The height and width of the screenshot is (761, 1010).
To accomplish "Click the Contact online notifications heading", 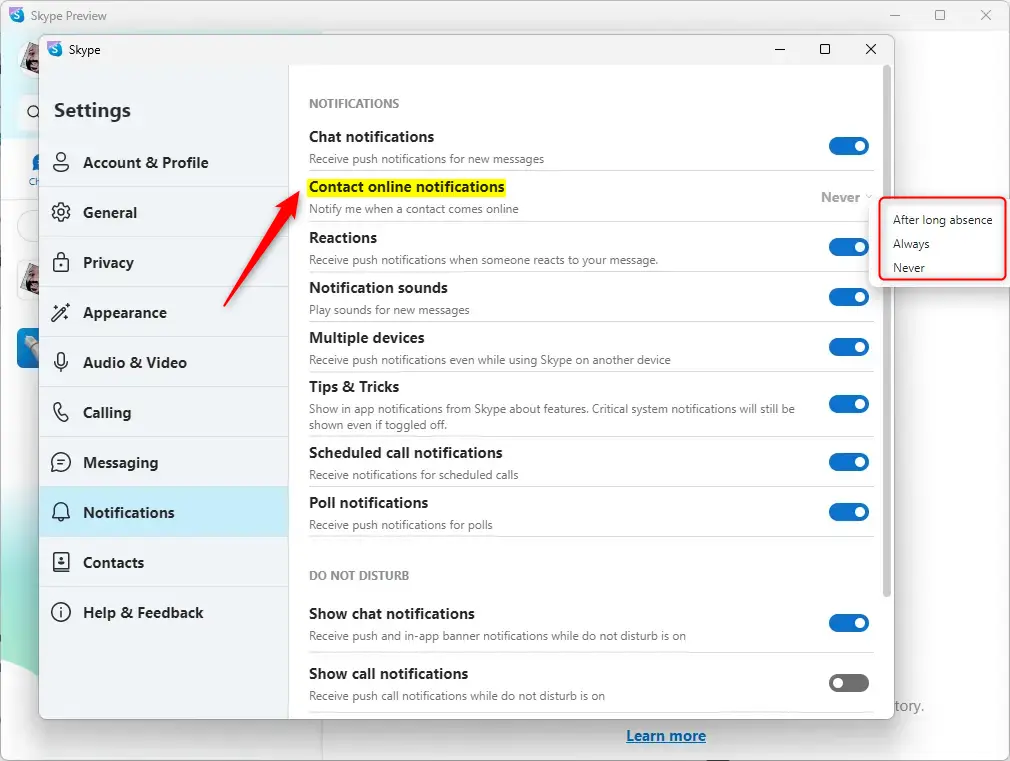I will pos(406,187).
